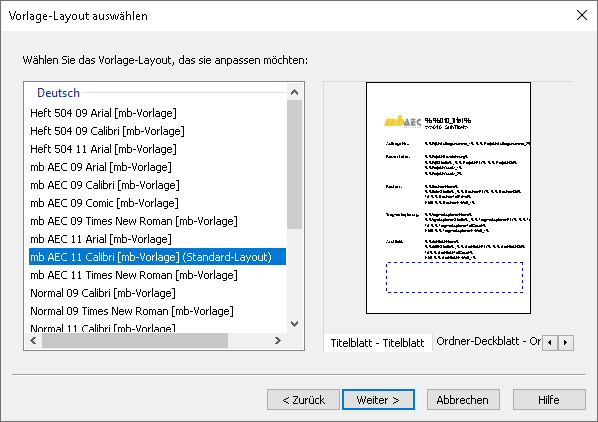The height and width of the screenshot is (422, 598).
Task: Click the vertical scrollbar thumb of list
Action: (x=294, y=165)
